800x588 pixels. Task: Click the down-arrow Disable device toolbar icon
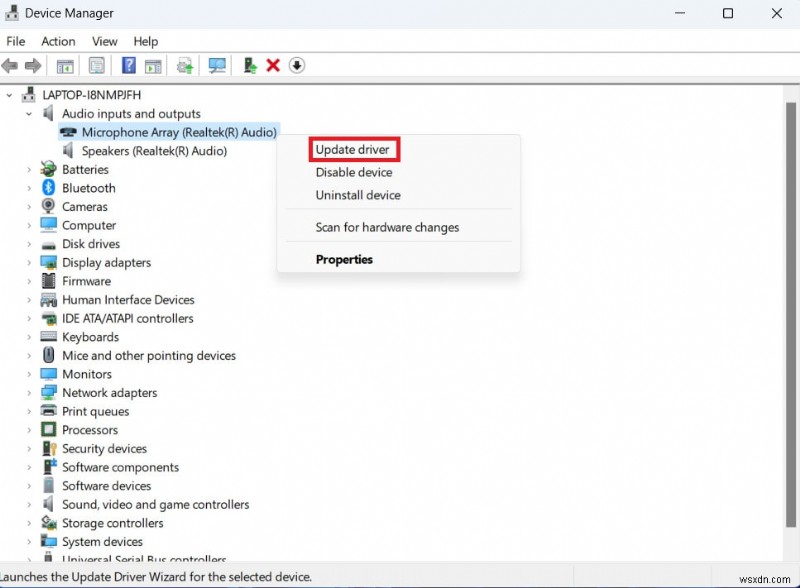pyautogui.click(x=297, y=65)
